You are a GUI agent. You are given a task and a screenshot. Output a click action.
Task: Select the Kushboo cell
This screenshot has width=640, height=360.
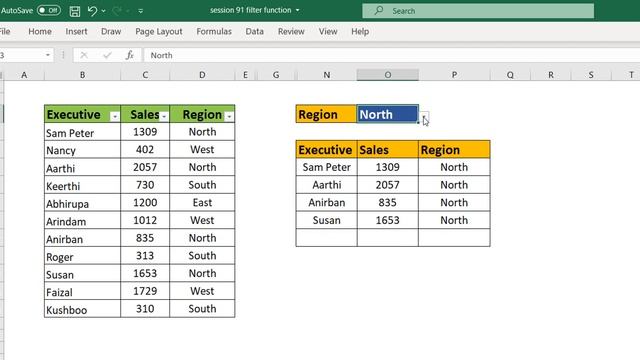click(x=82, y=309)
